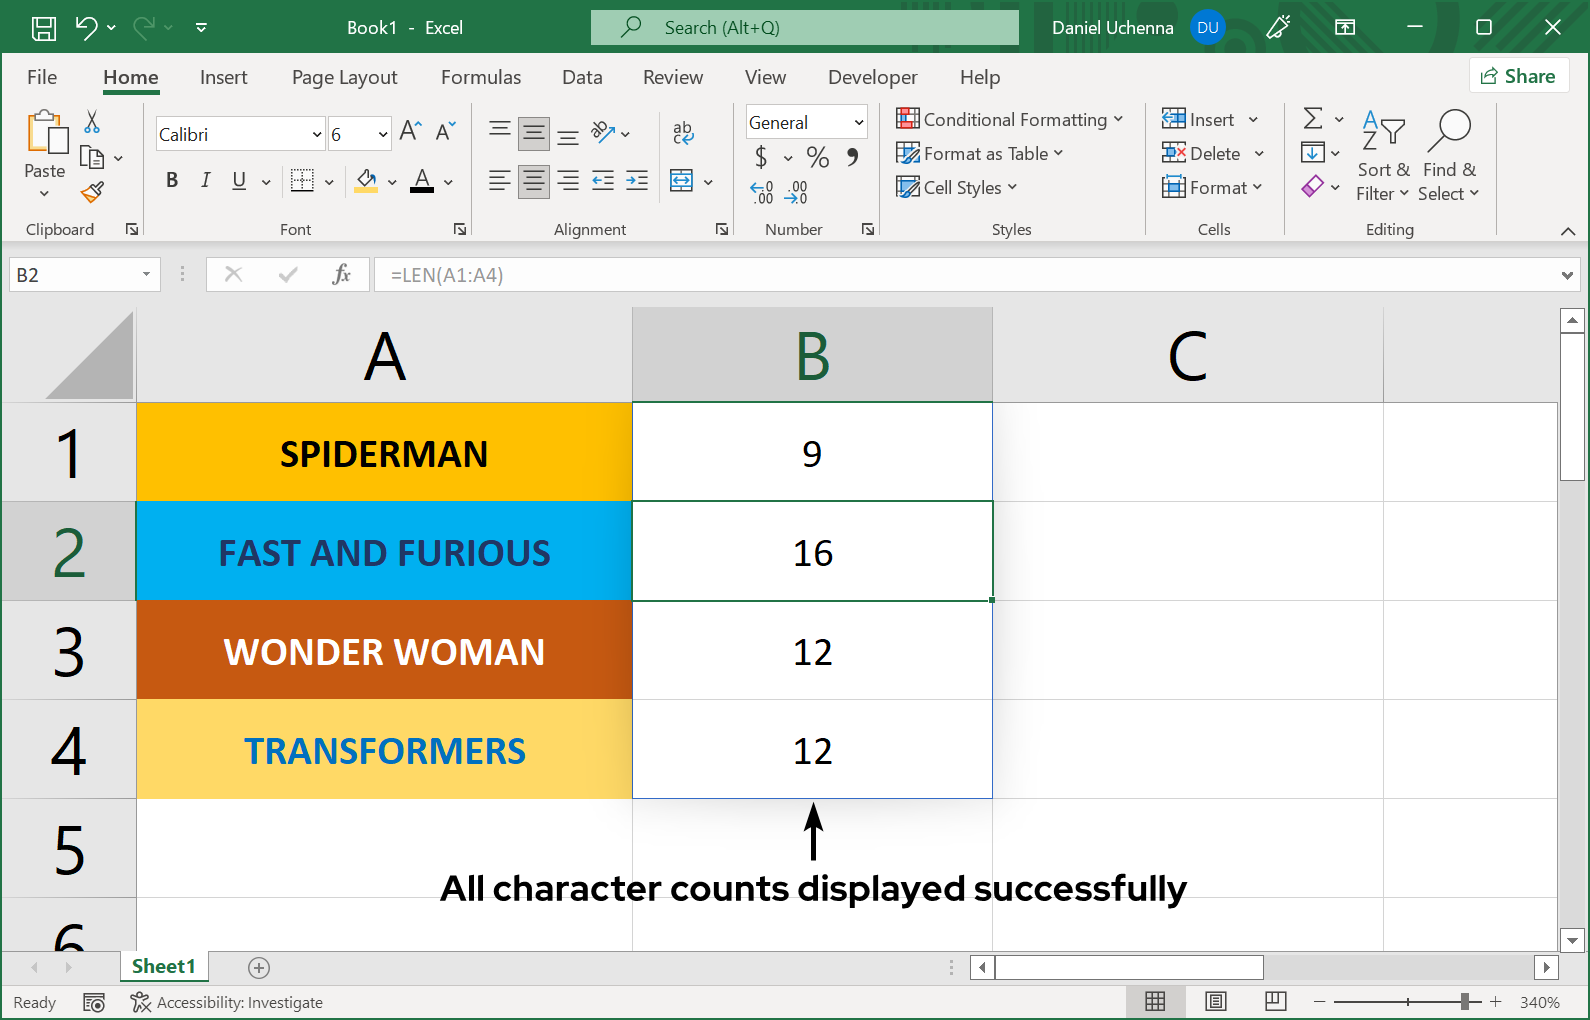Open Find & Select menu
1590x1020 pixels.
(x=1449, y=156)
